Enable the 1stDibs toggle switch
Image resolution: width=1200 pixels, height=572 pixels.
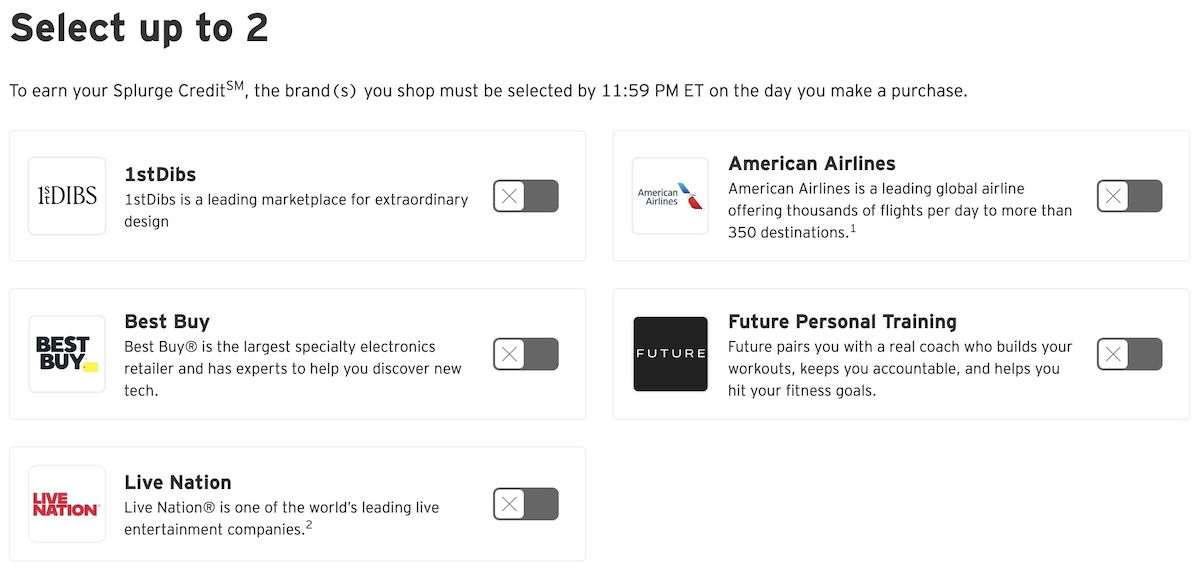(x=526, y=196)
